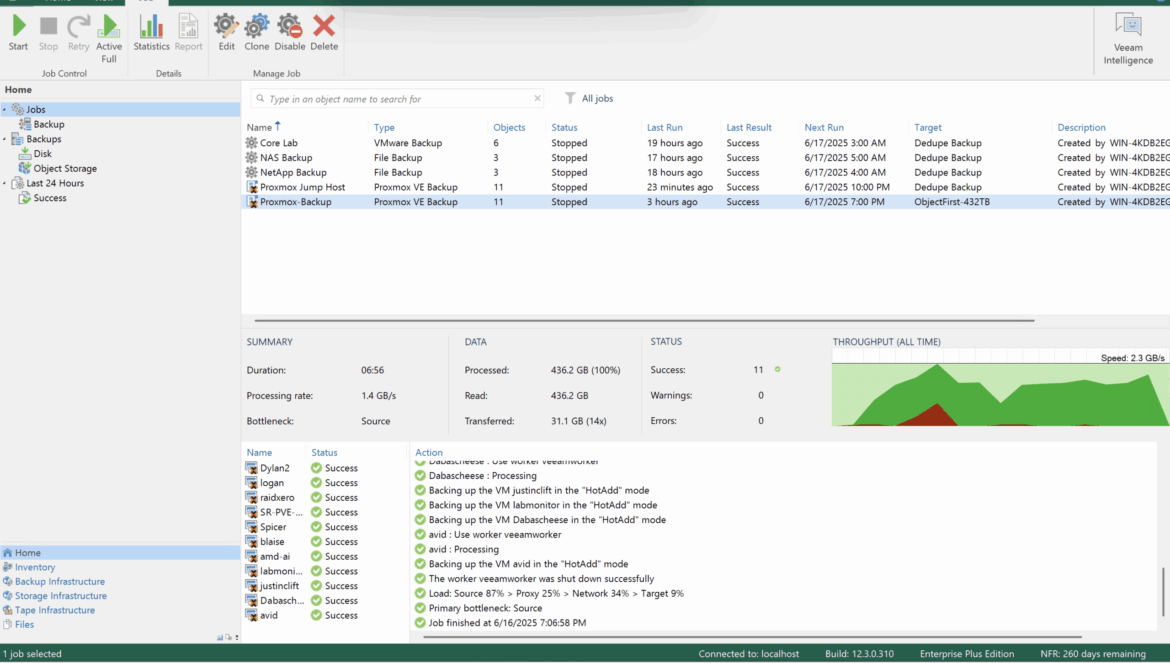Screen dimensions: 1170x663
Task: Open Veeam Intelligence
Action: [x=1128, y=39]
